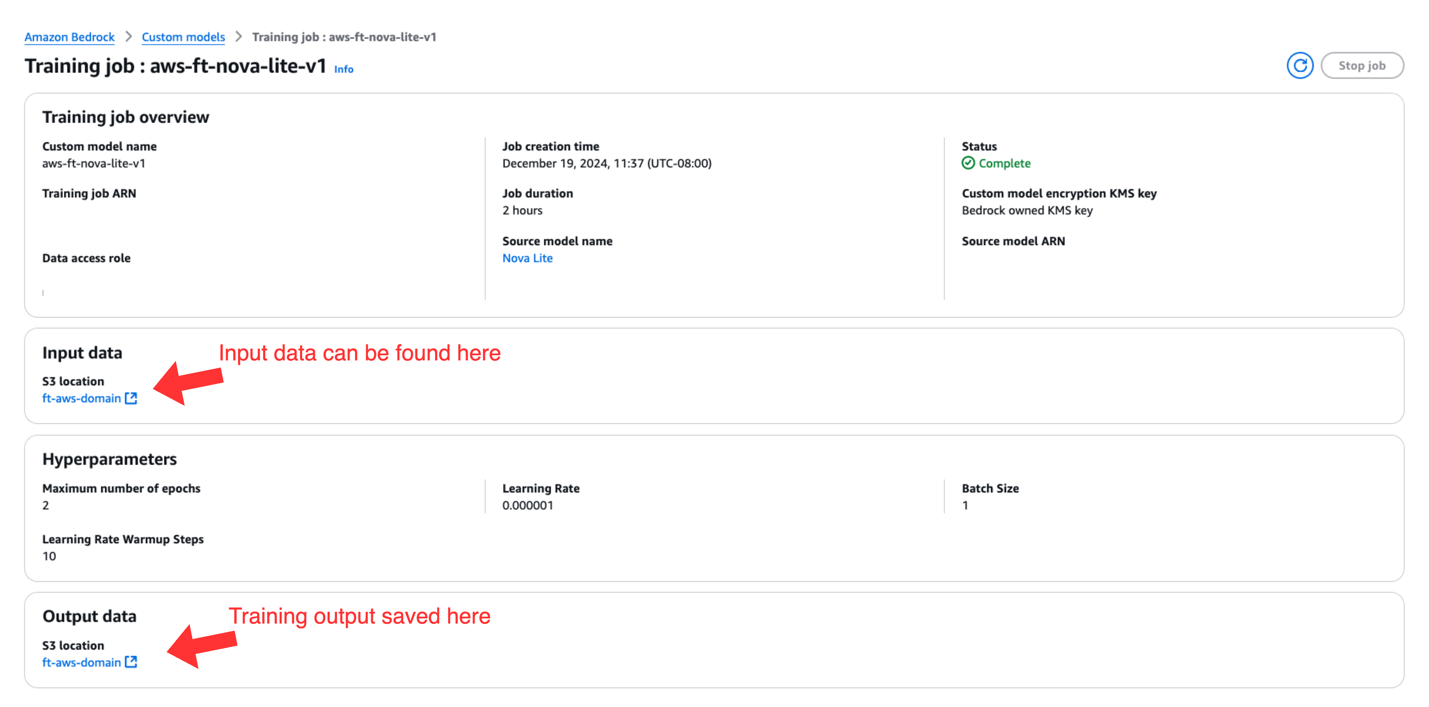The width and height of the screenshot is (1429, 707).
Task: Open the Info link beside title
Action: [x=344, y=69]
